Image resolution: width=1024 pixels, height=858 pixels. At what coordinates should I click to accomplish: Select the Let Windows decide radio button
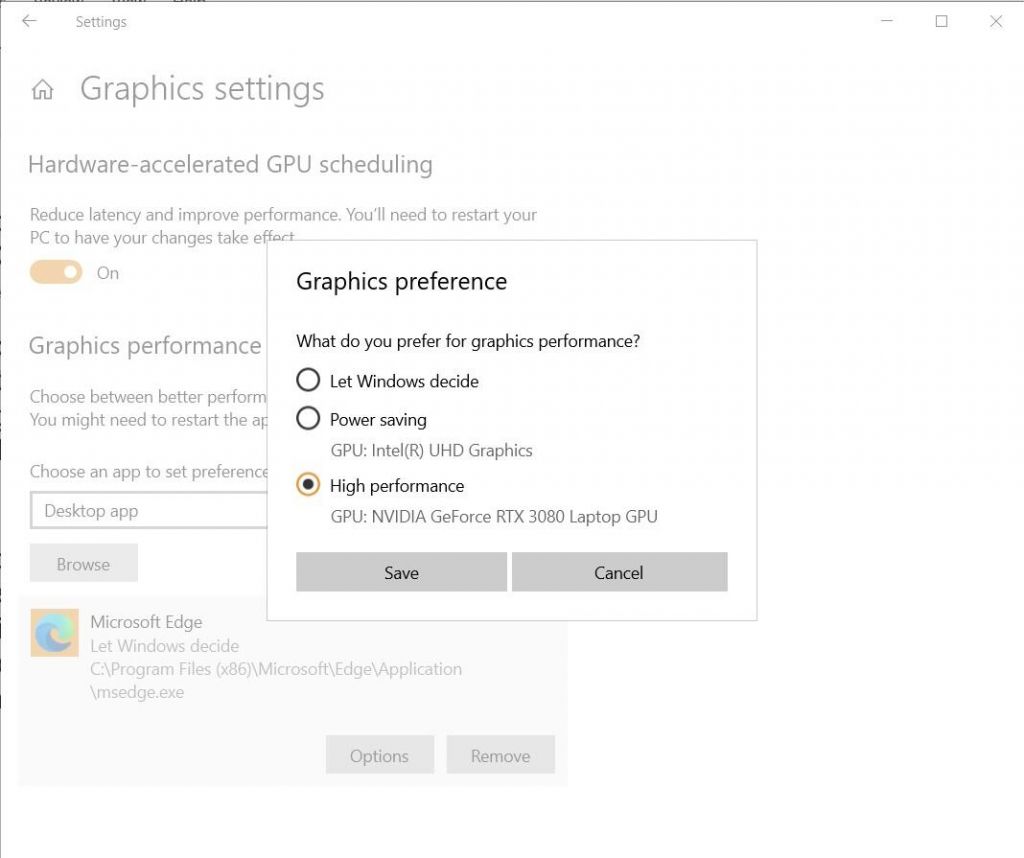pyautogui.click(x=308, y=380)
